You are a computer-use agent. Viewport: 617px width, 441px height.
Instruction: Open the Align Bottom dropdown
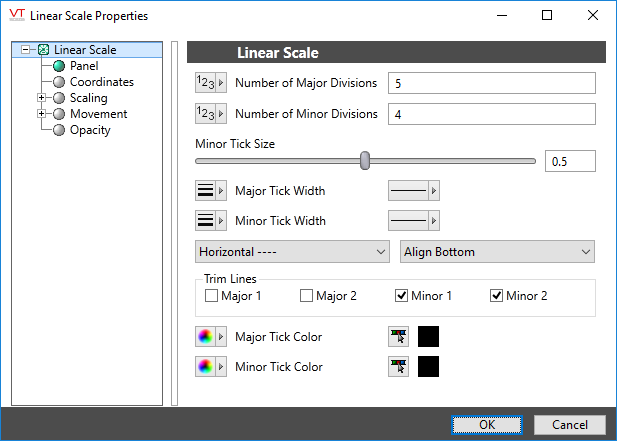[x=497, y=252]
